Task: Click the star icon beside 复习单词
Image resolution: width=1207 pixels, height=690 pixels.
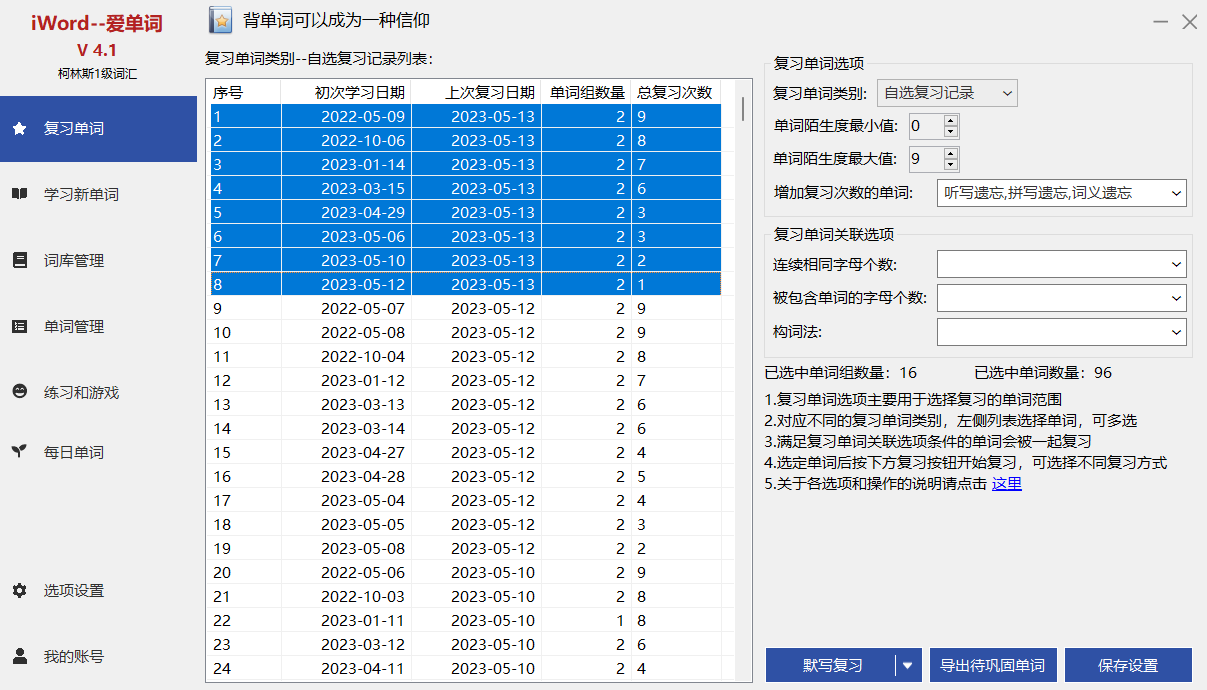Action: tap(19, 129)
